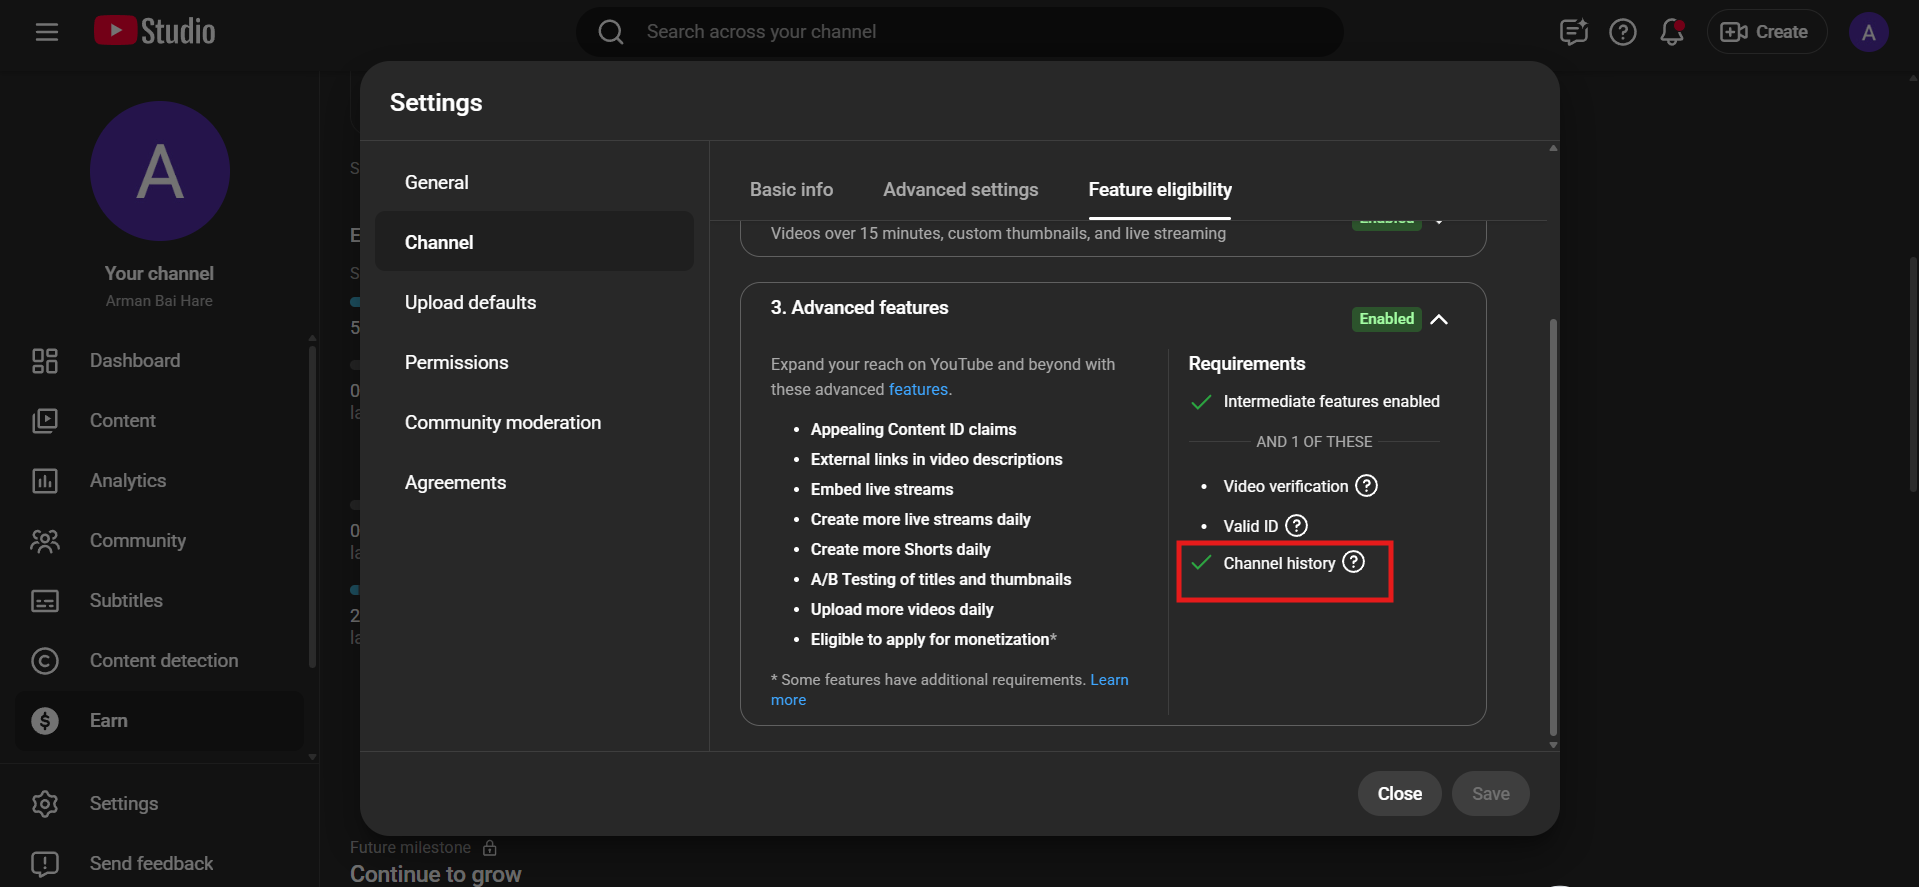Expand the Intermediate features chevron

tap(1439, 223)
